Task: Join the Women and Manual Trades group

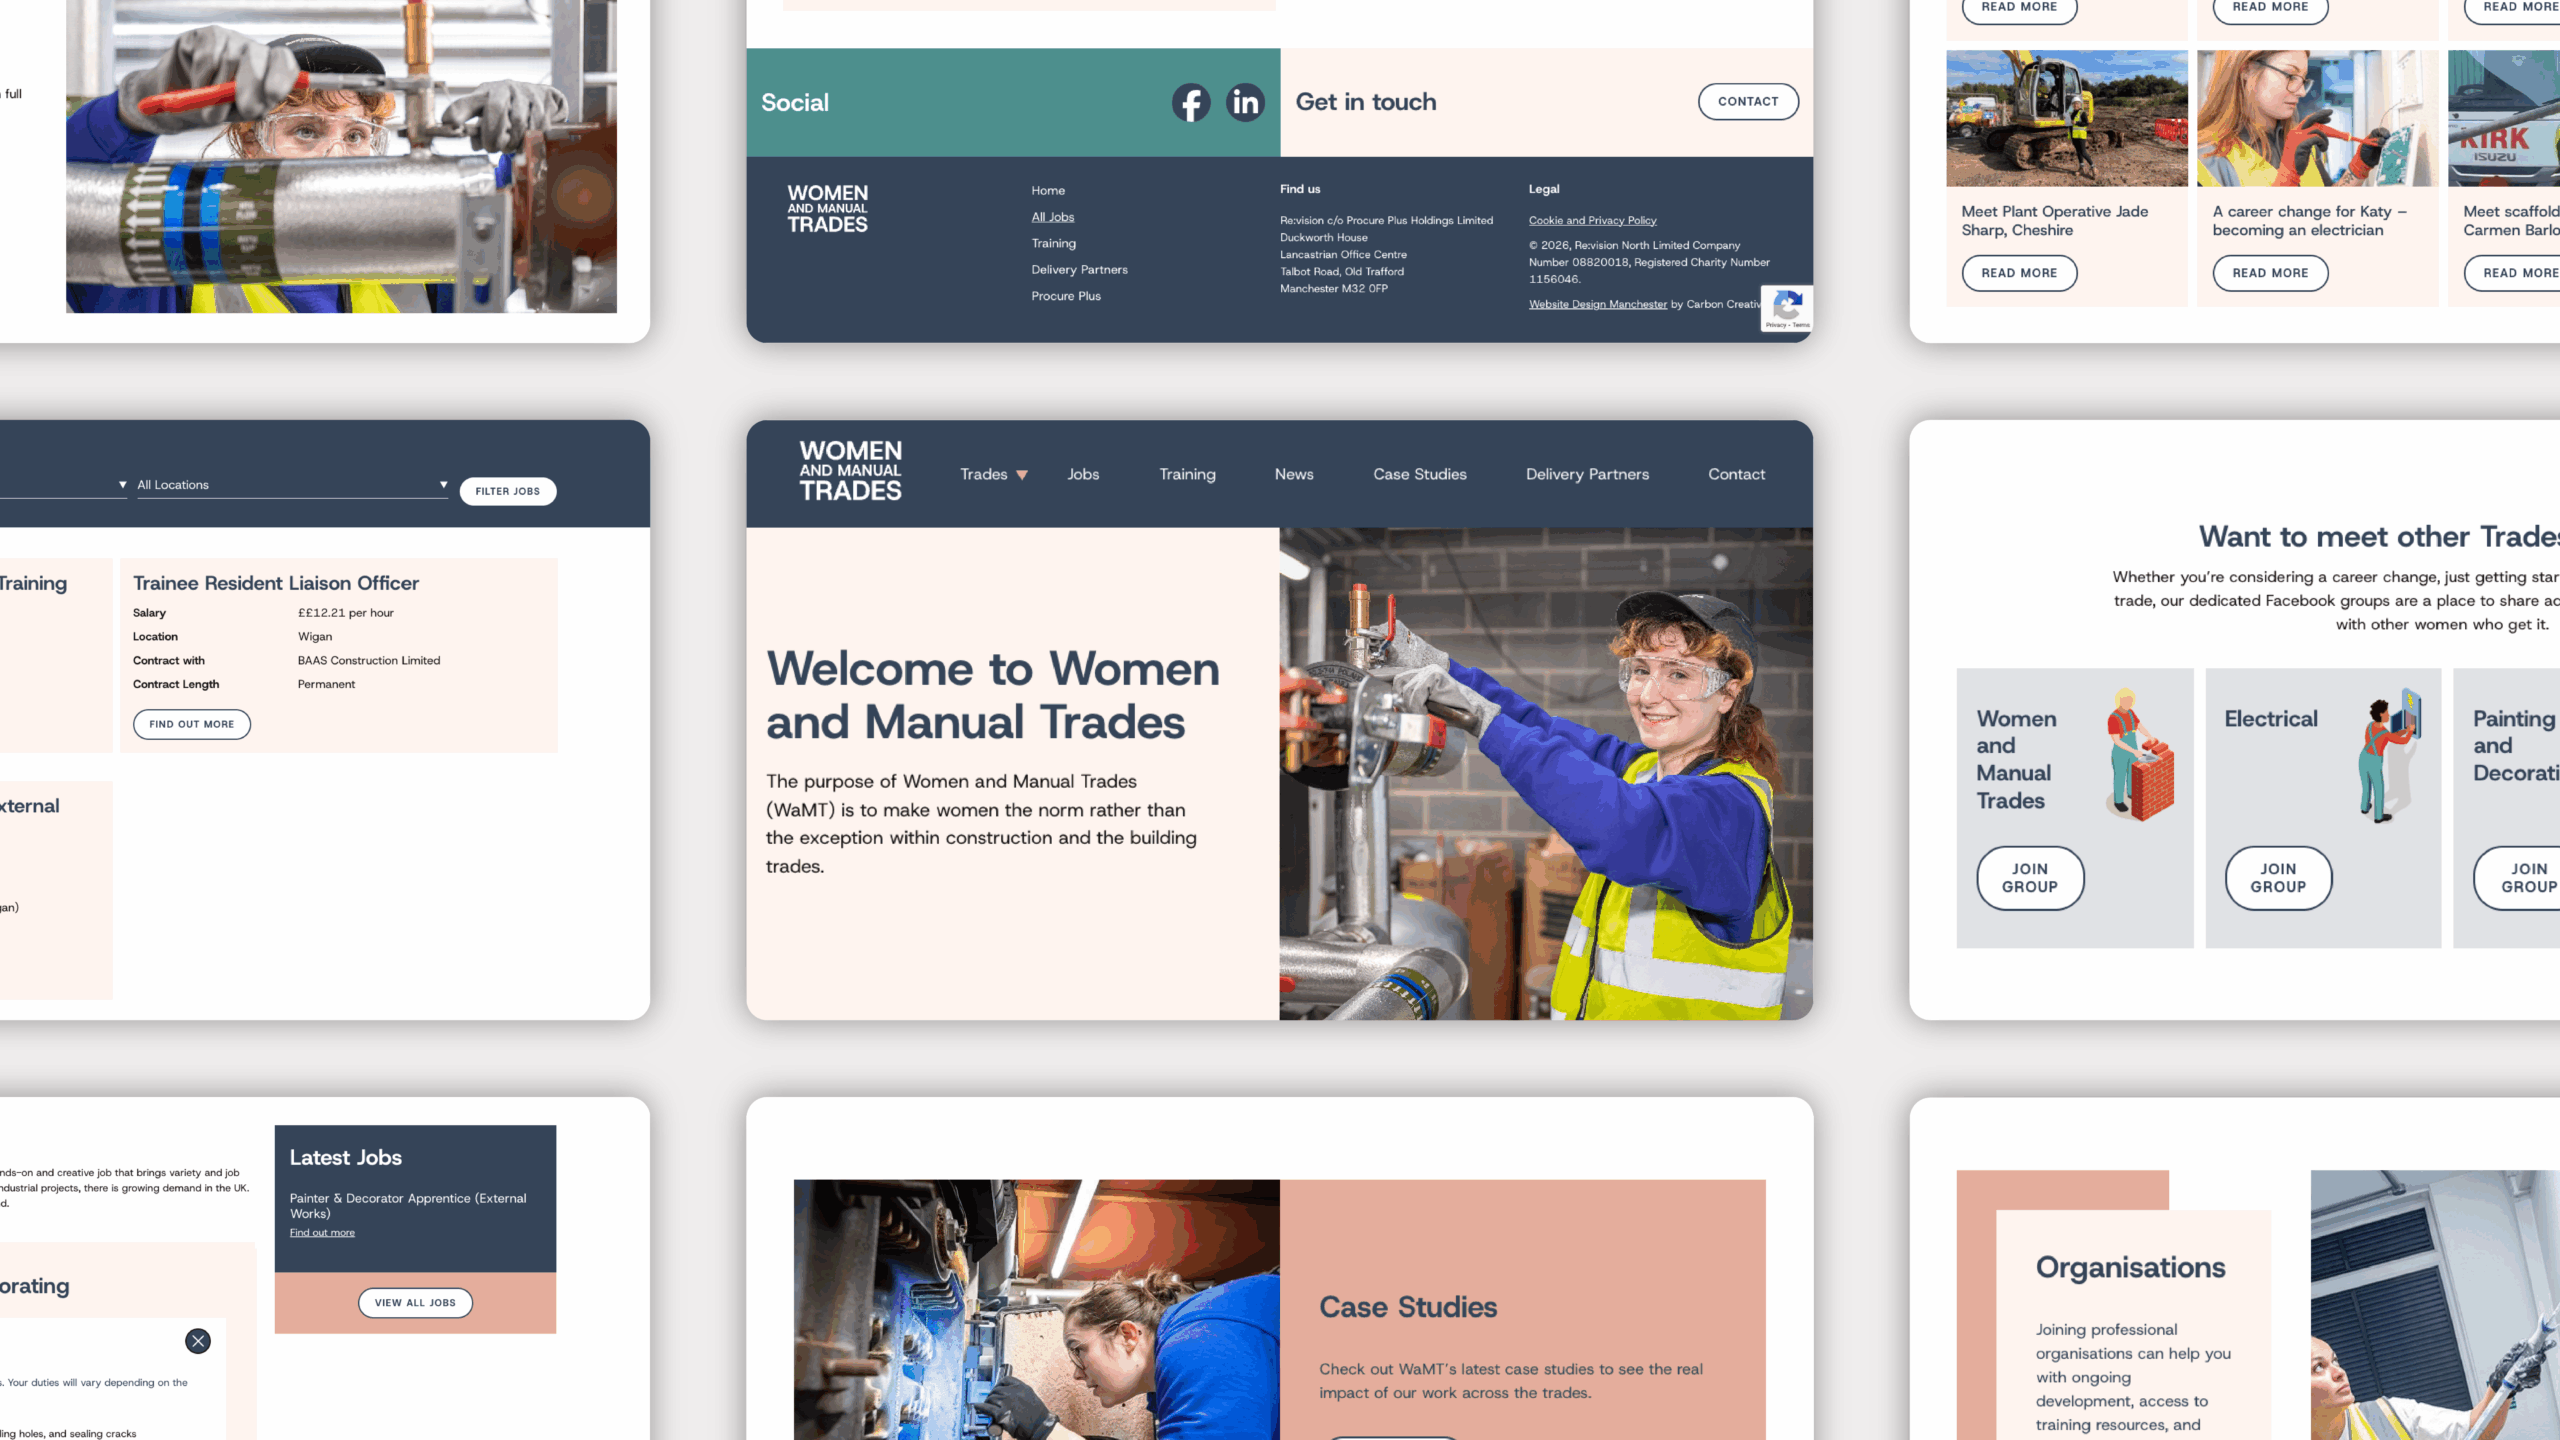Action: pyautogui.click(x=2030, y=878)
